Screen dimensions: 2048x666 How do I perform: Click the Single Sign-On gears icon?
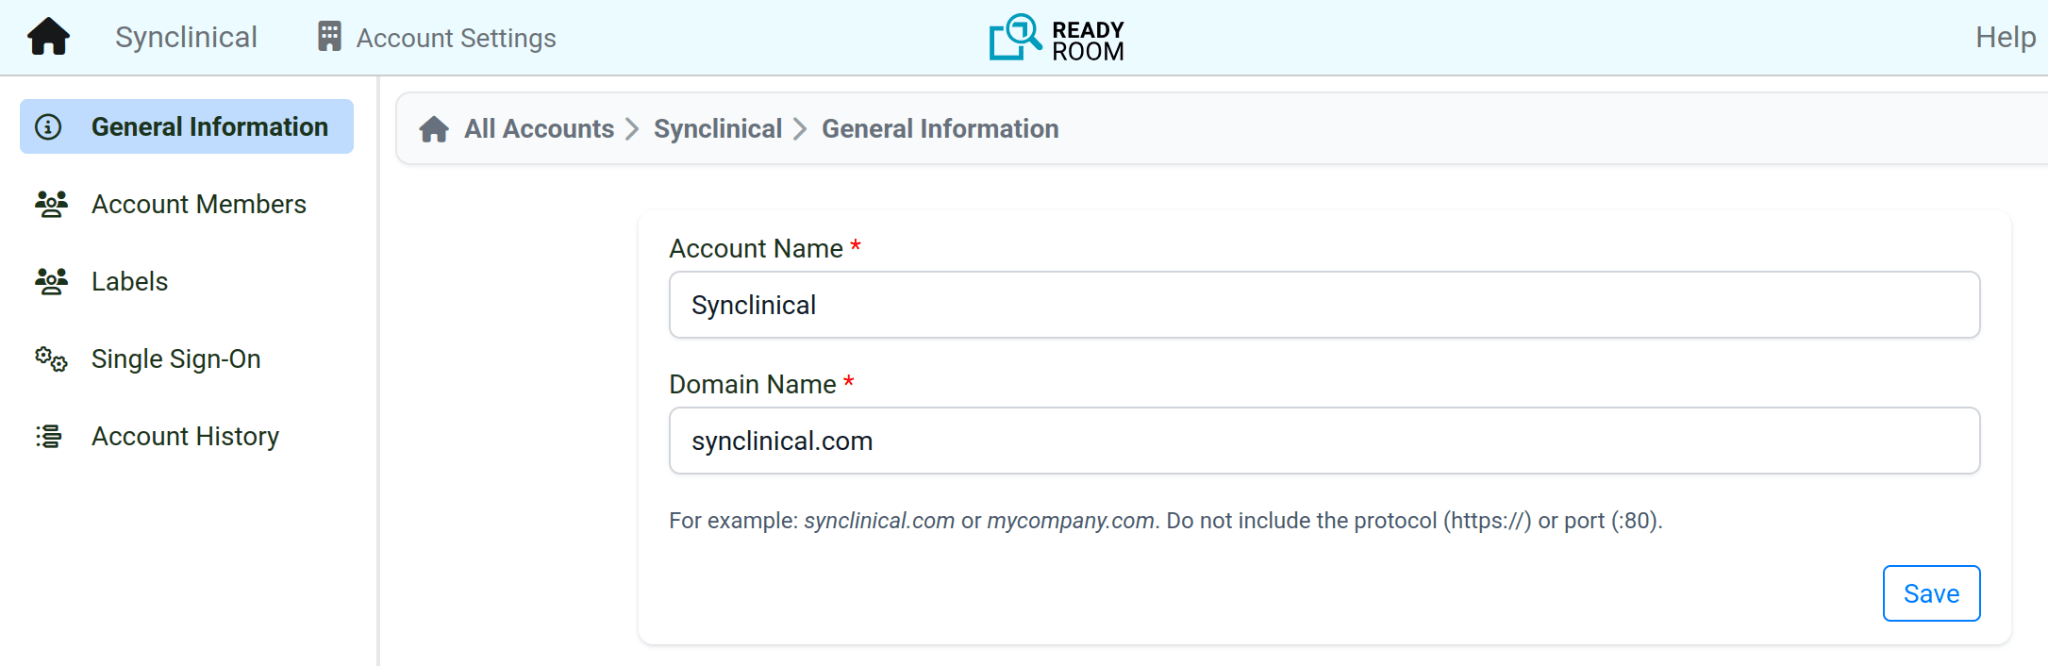51,359
